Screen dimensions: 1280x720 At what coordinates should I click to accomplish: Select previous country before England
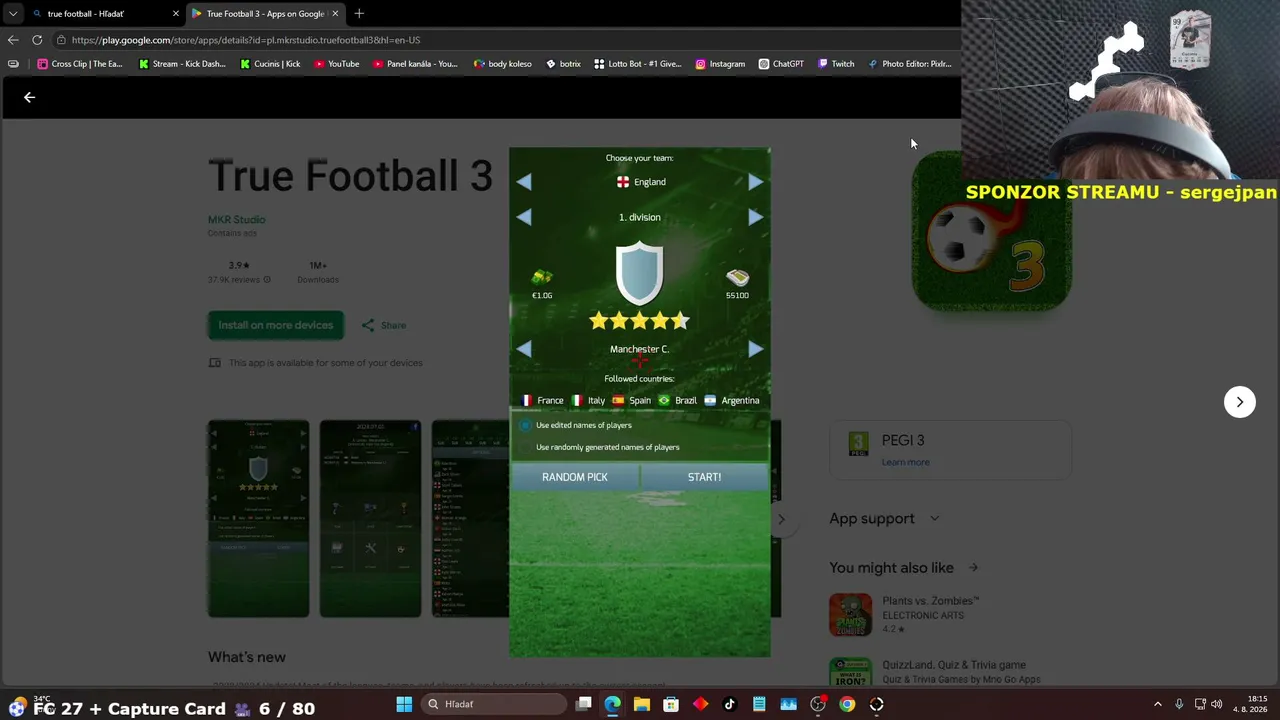[524, 182]
